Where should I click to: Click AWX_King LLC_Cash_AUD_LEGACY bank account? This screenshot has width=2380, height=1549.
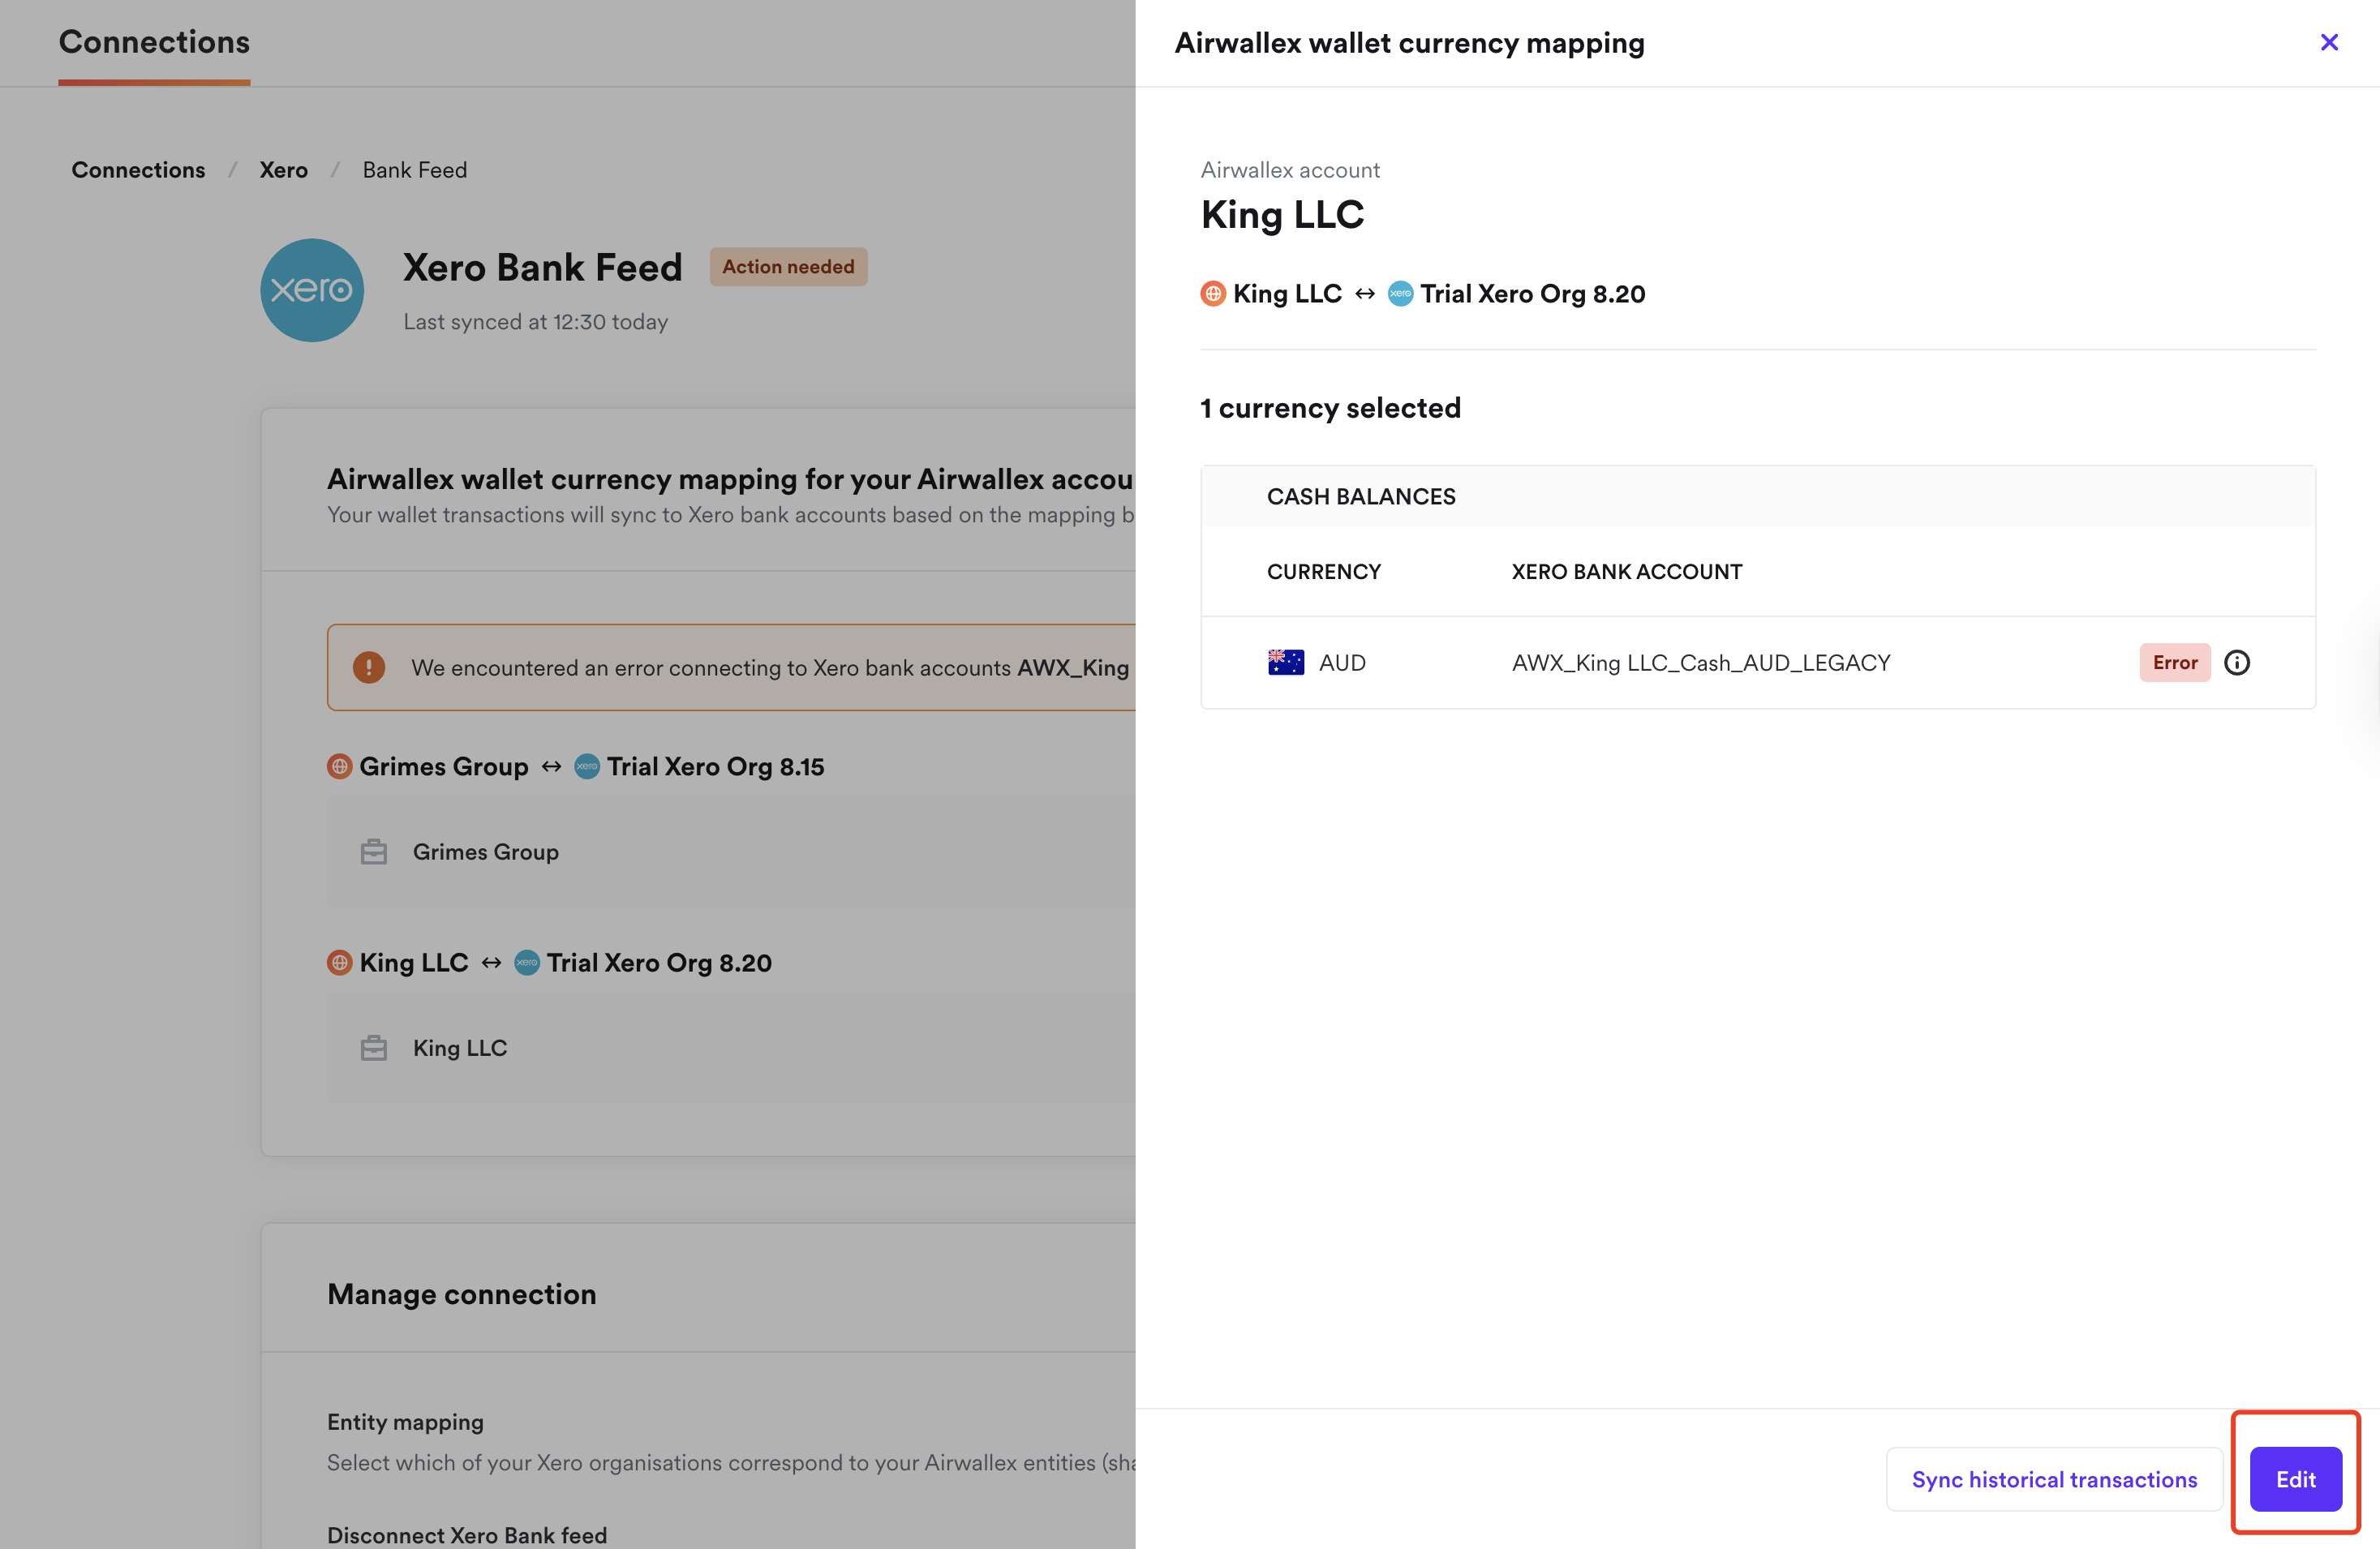1700,663
